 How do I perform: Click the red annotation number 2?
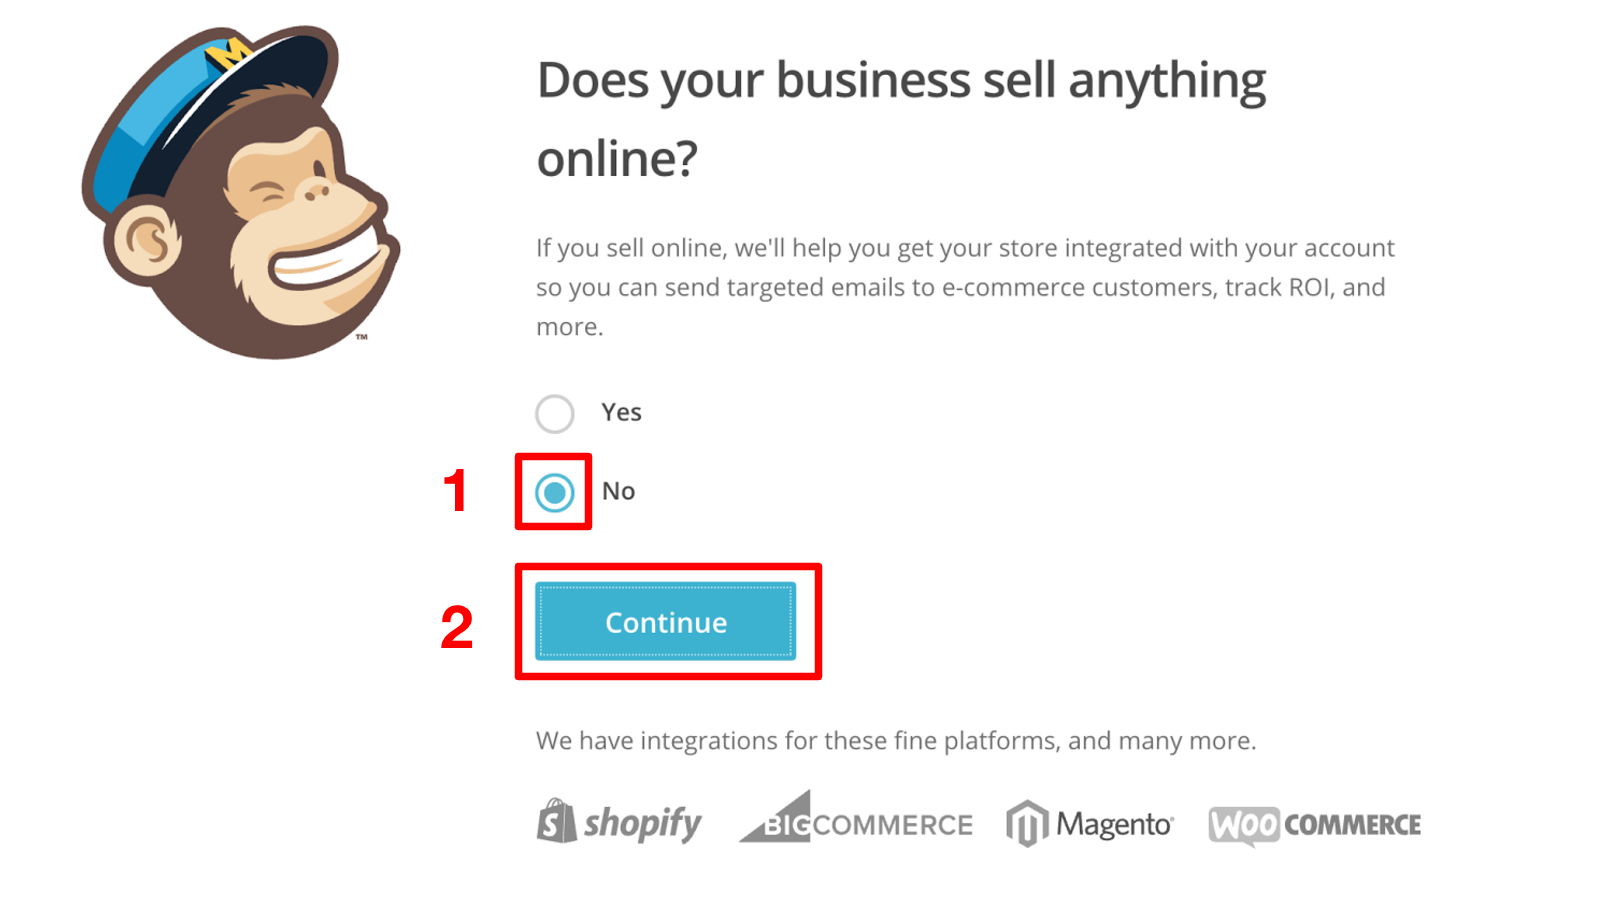coord(457,627)
